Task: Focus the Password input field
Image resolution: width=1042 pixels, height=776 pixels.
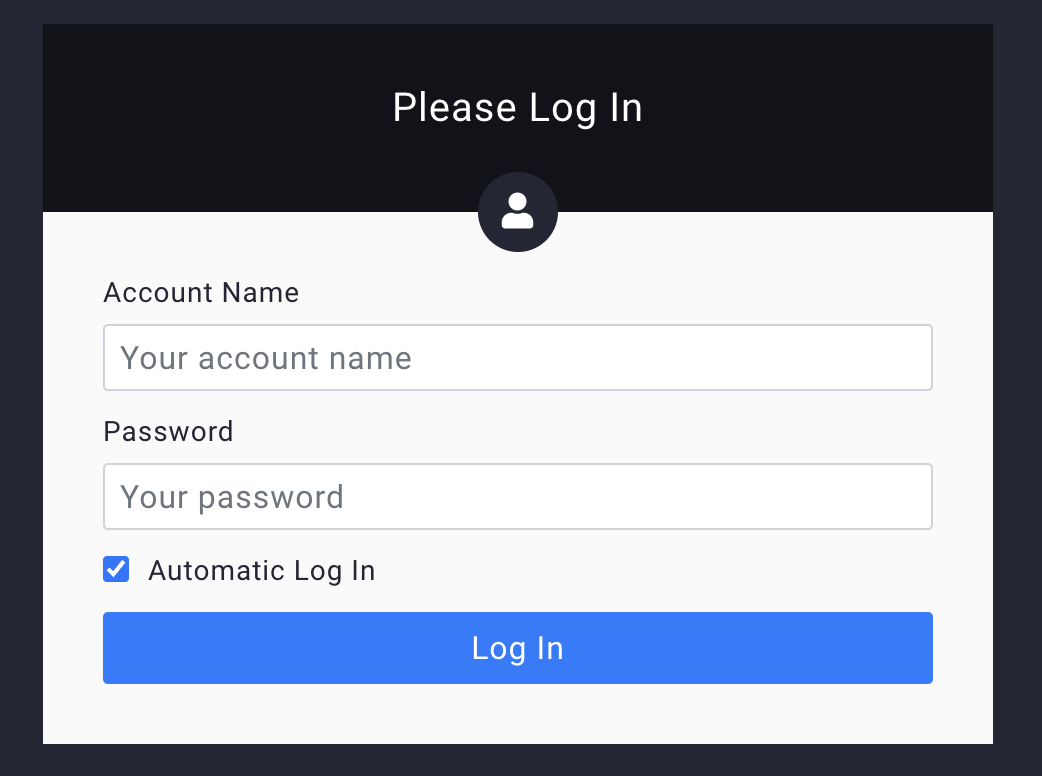Action: tap(518, 496)
